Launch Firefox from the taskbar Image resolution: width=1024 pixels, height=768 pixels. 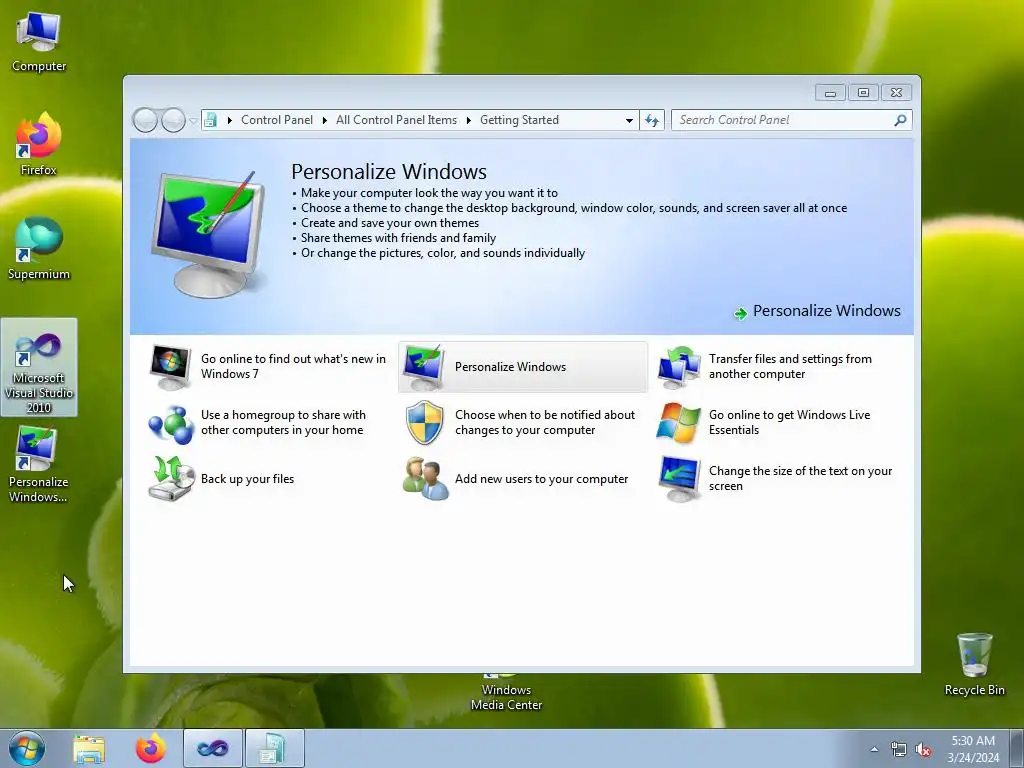(150, 748)
